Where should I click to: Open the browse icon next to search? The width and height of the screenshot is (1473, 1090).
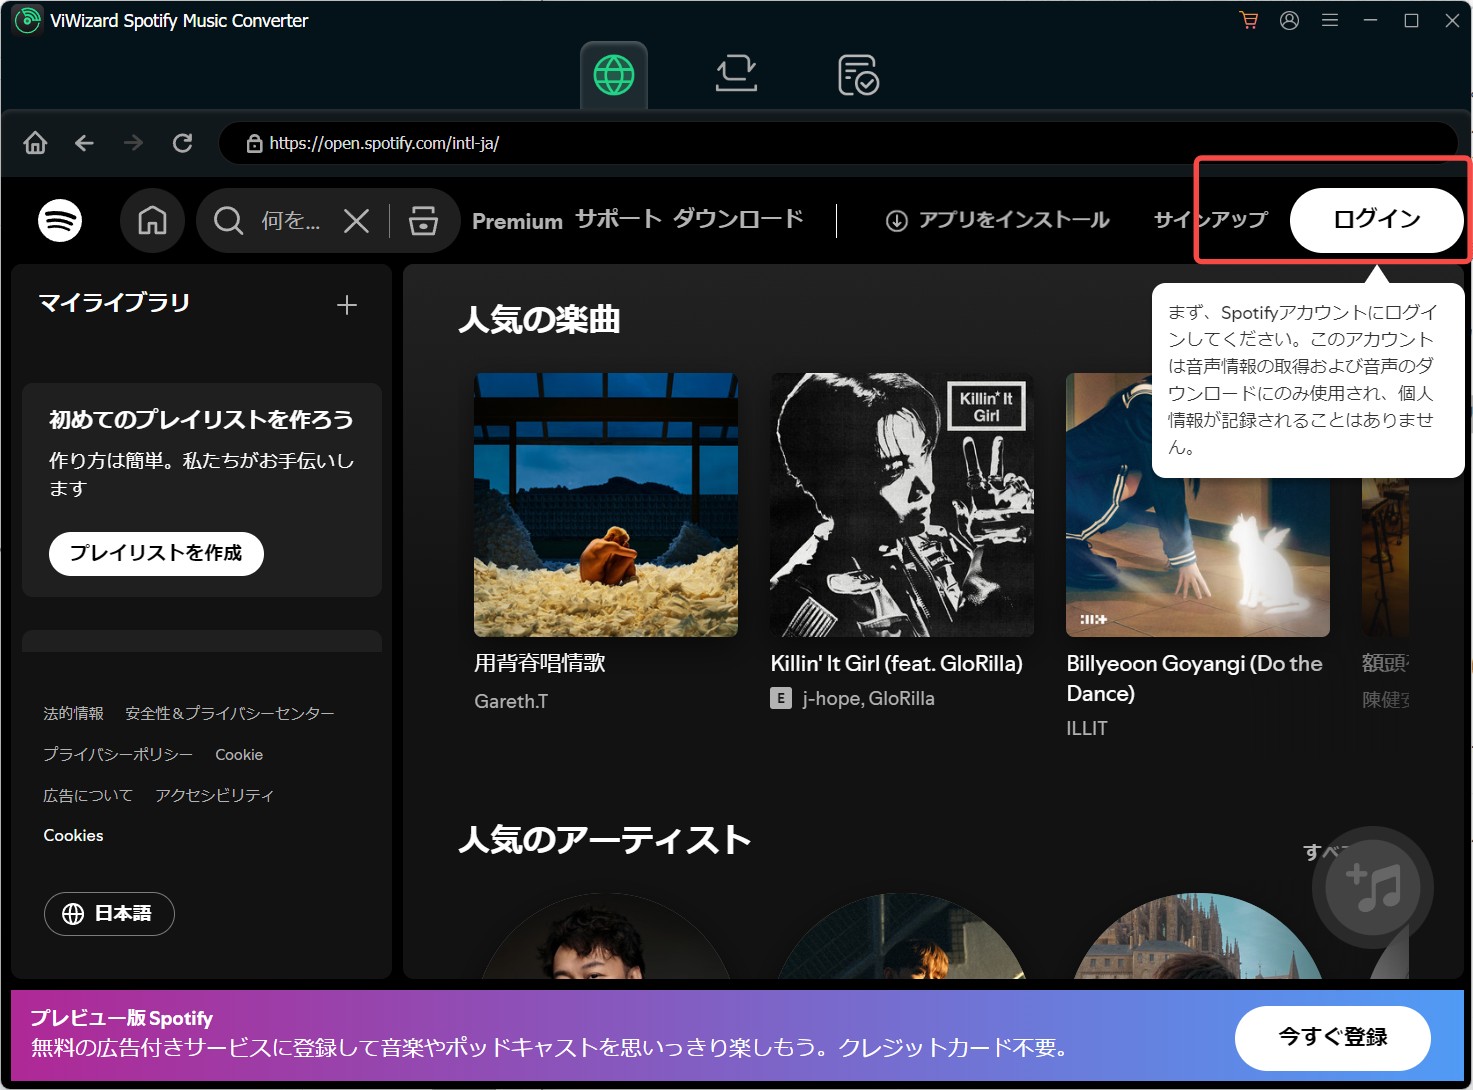tap(423, 221)
